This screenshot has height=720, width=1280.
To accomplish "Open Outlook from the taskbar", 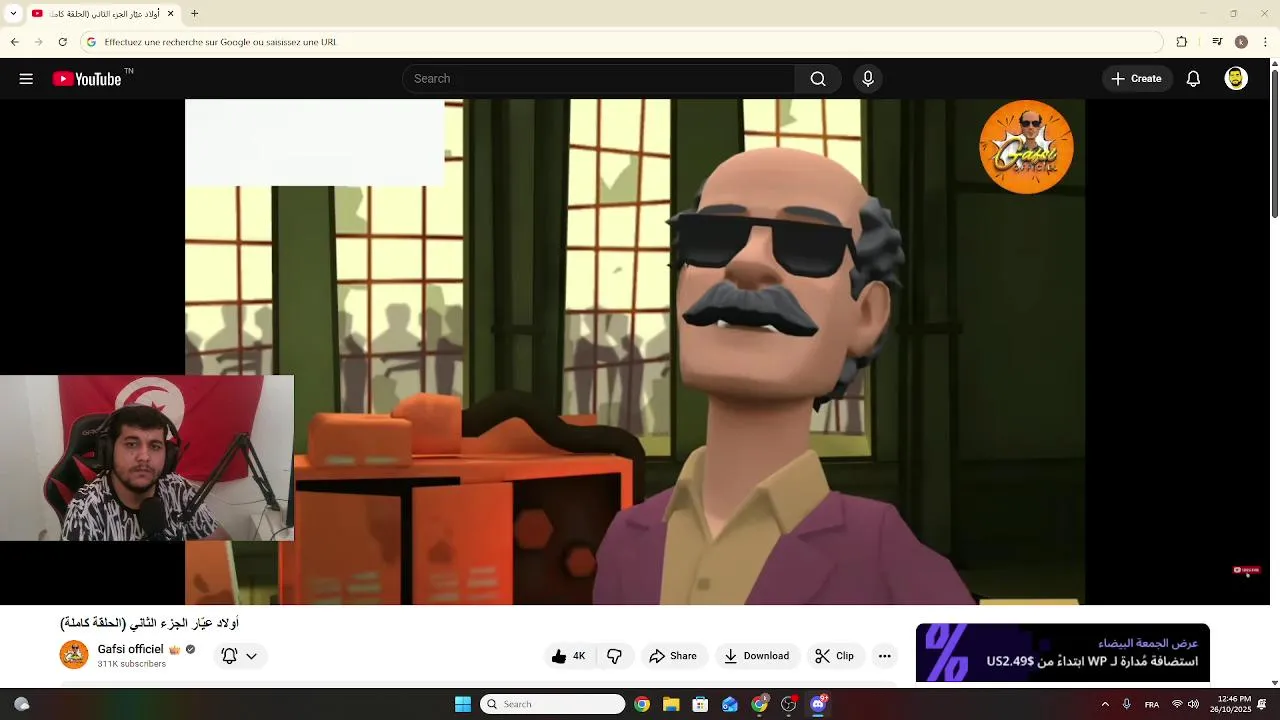I will 730,704.
